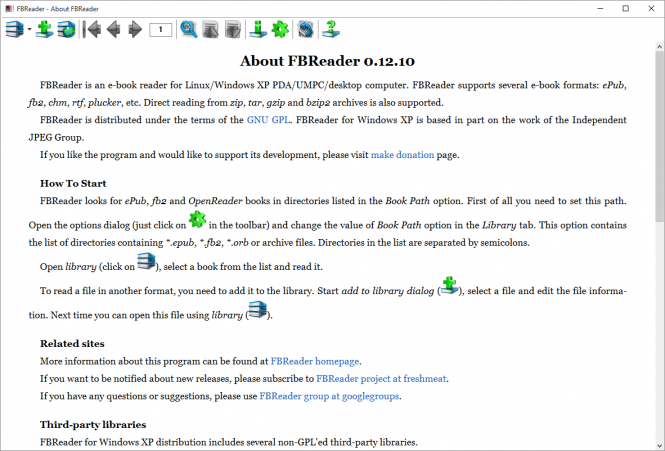Go forward with the right arrow

pyautogui.click(x=135, y=30)
